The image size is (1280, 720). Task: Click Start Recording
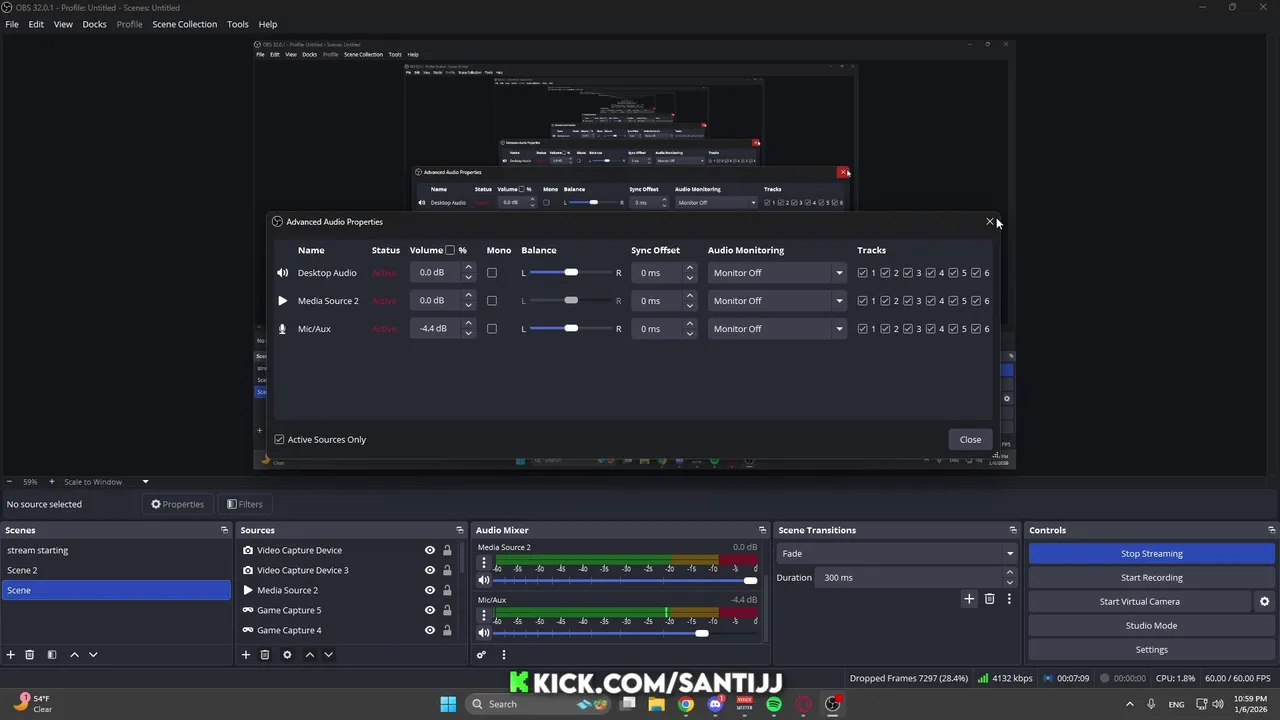click(1152, 578)
